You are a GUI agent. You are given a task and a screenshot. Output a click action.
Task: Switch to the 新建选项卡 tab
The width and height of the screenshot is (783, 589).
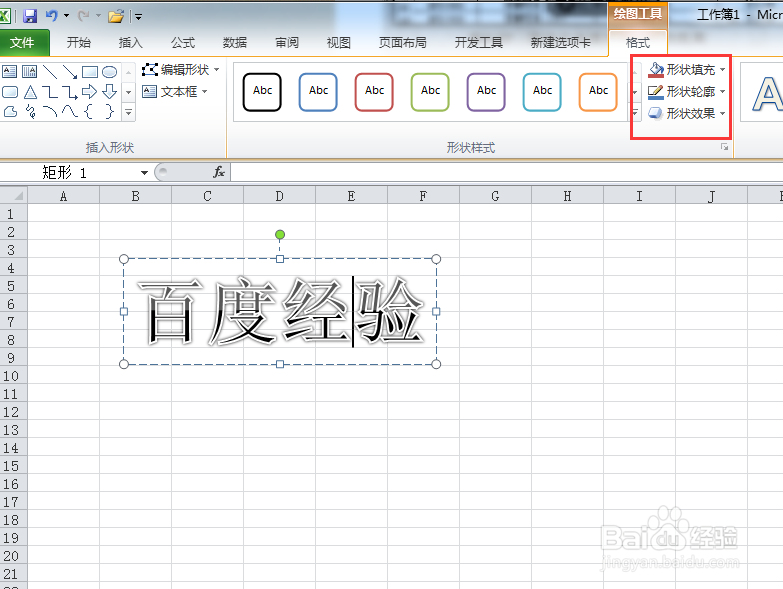pos(561,43)
